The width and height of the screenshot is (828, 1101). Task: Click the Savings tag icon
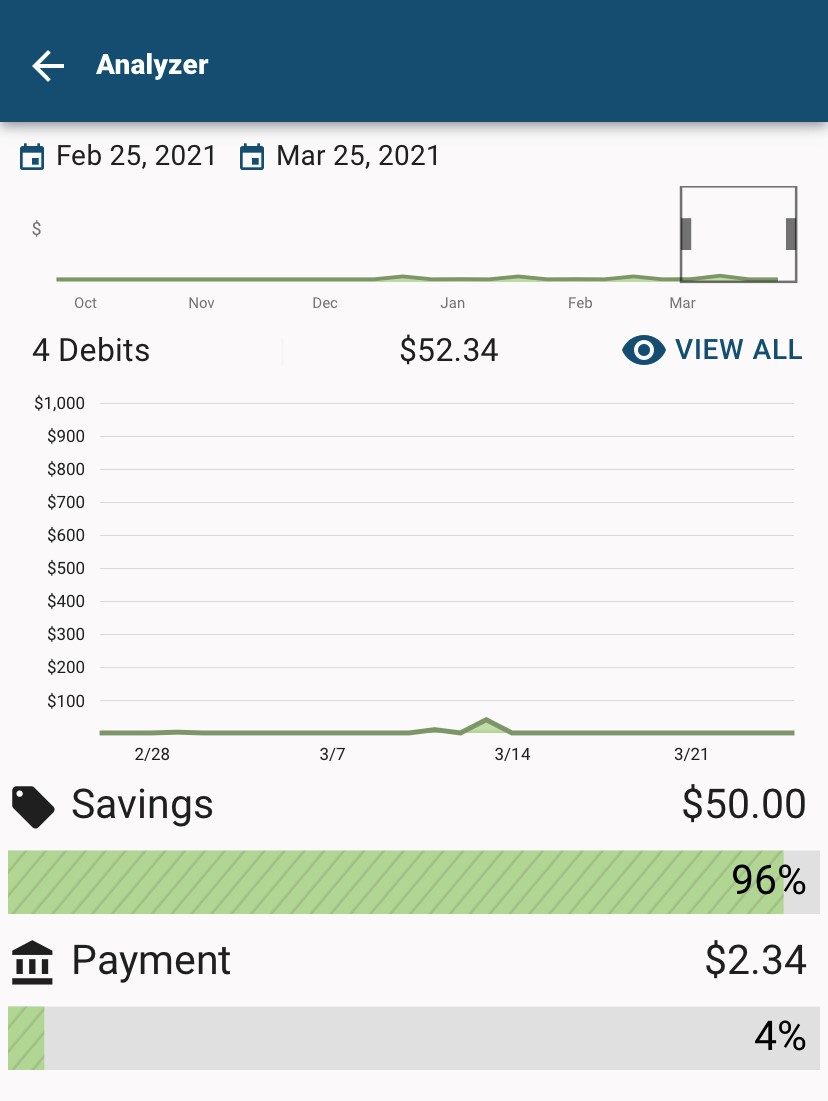tap(33, 807)
